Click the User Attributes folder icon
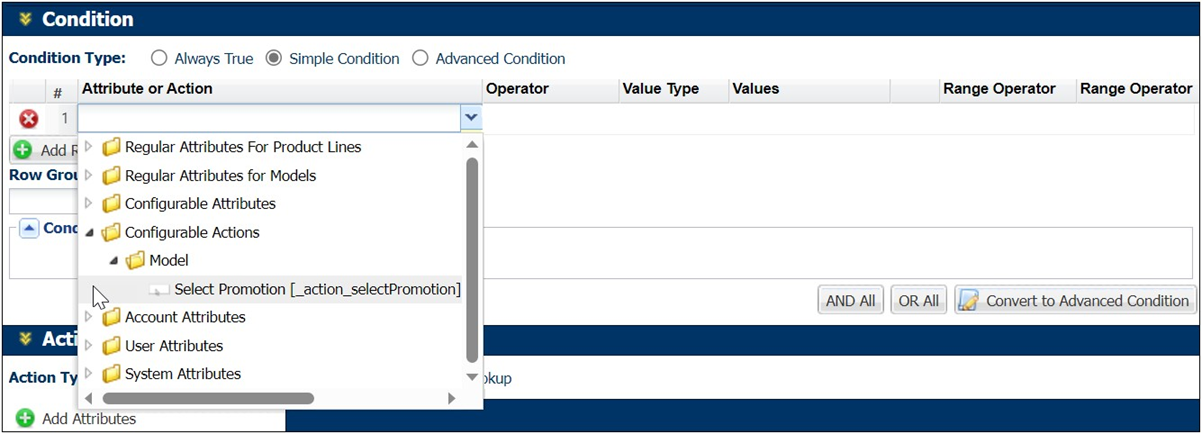Image resolution: width=1202 pixels, height=434 pixels. click(111, 346)
